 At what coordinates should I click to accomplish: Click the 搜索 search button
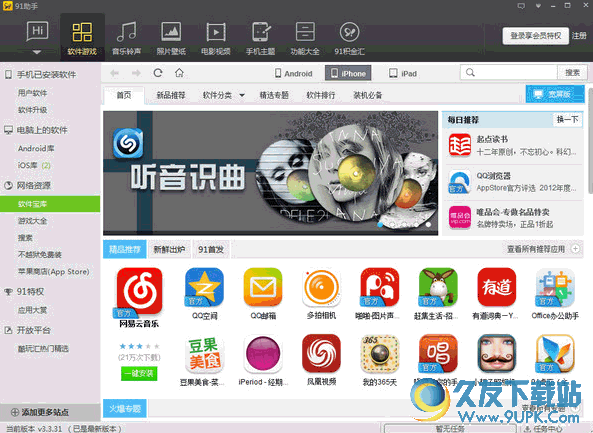(573, 73)
